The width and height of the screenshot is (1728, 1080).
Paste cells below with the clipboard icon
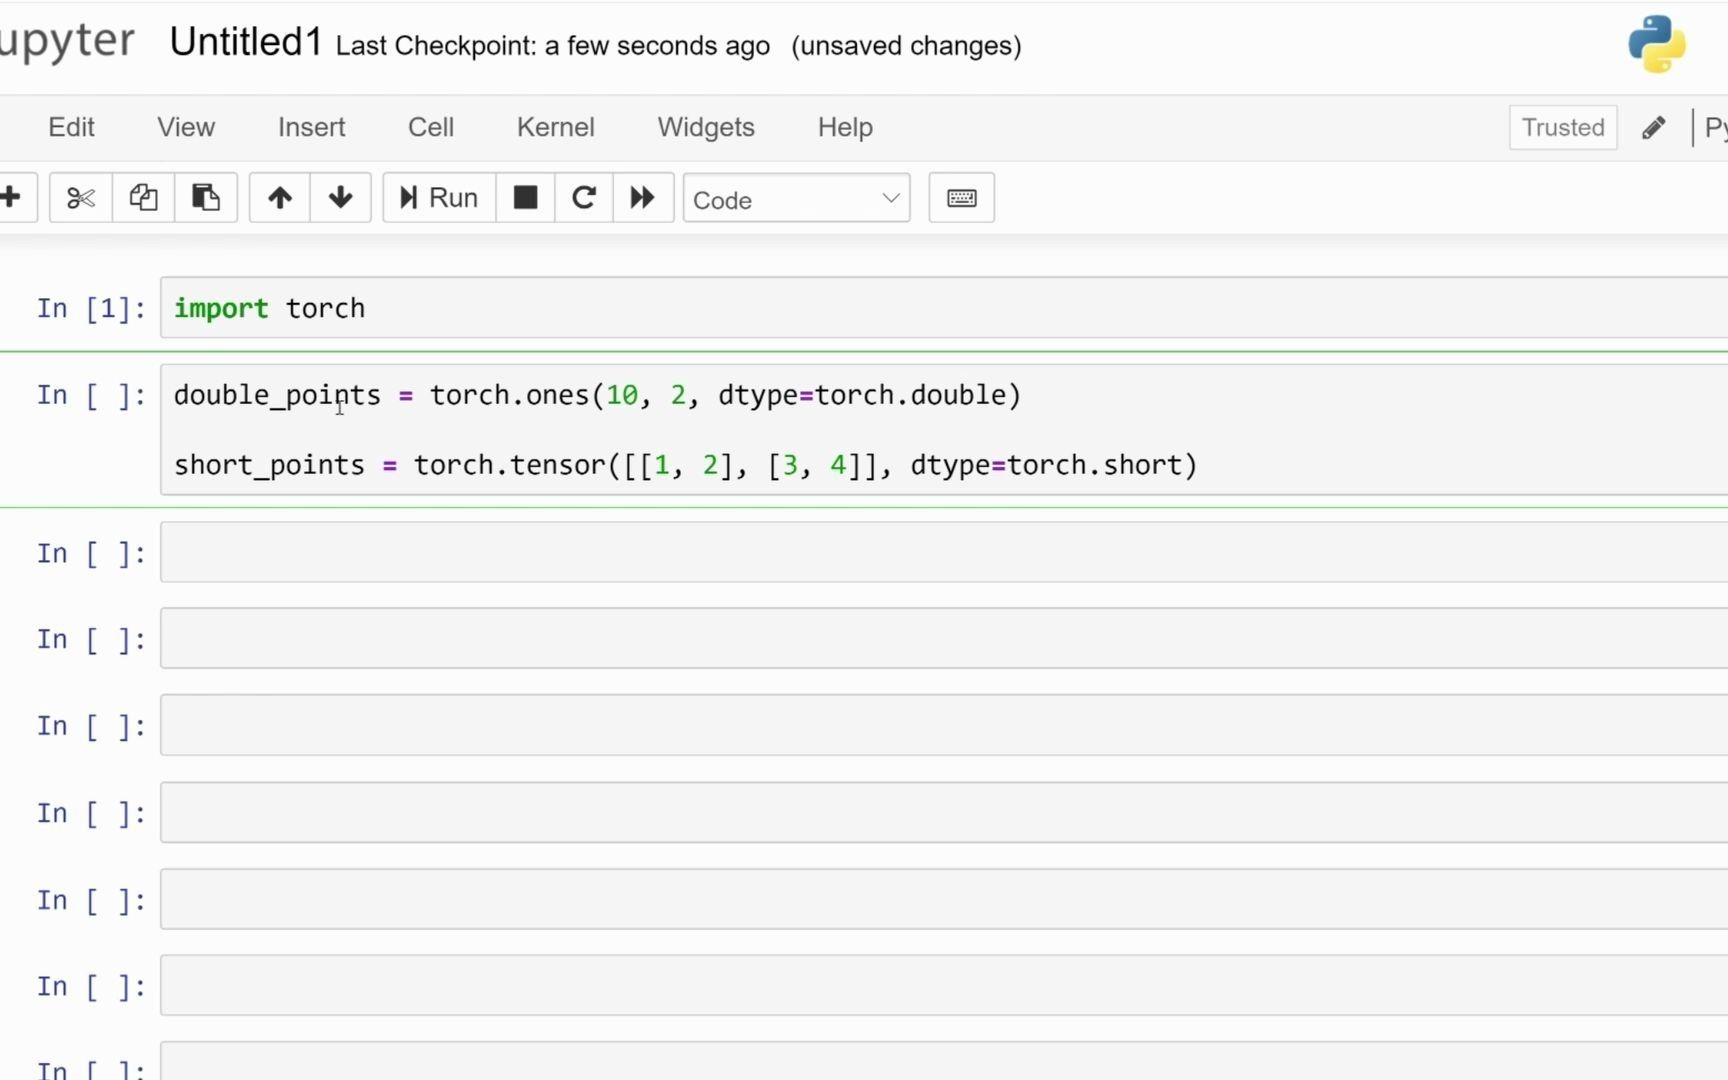[x=206, y=198]
